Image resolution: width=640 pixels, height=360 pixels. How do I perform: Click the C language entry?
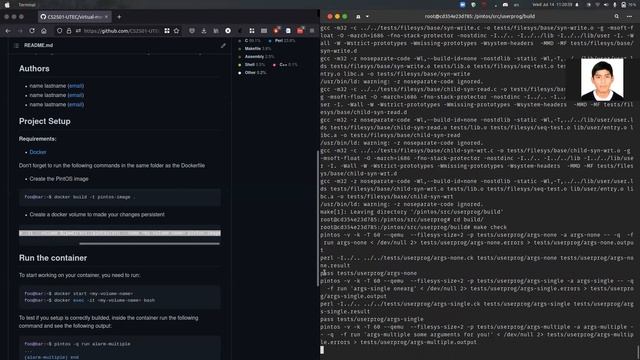point(250,41)
